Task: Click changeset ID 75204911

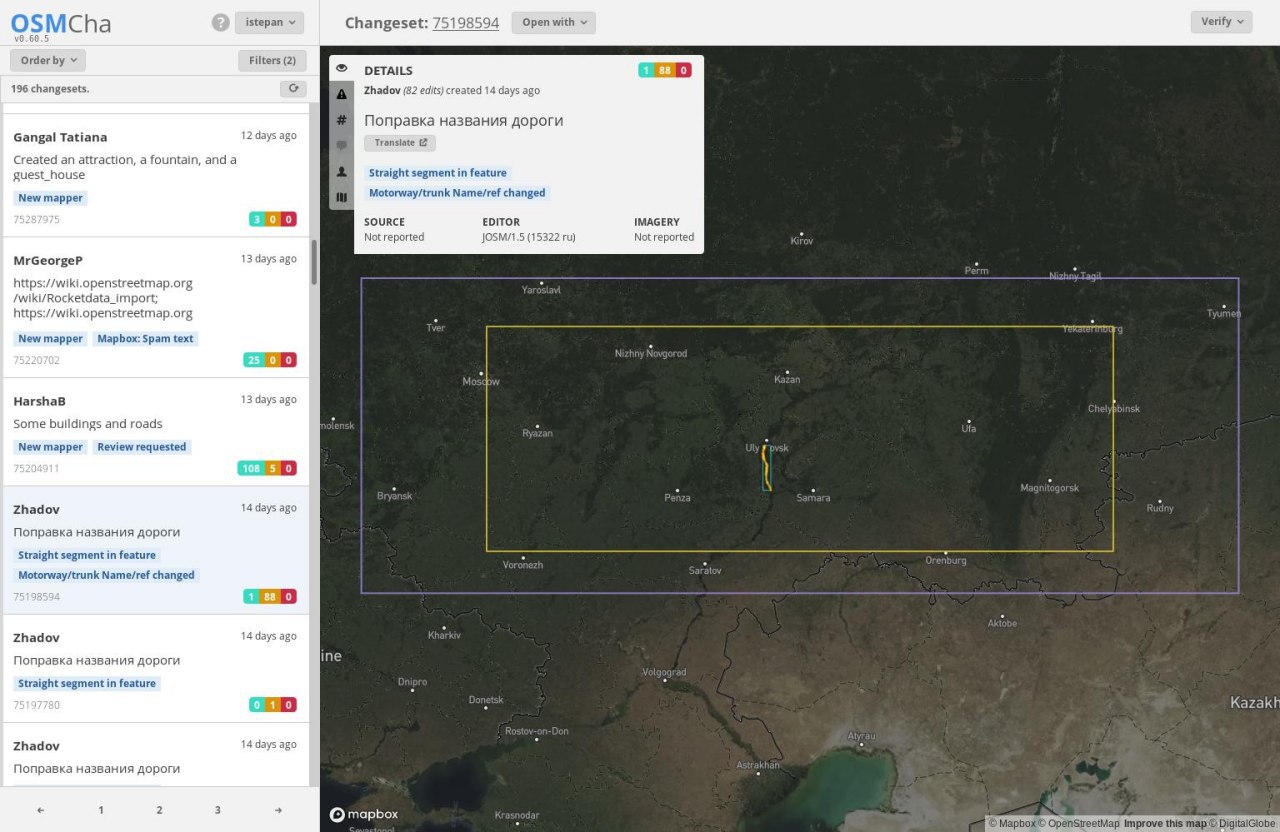Action: tap(36, 469)
